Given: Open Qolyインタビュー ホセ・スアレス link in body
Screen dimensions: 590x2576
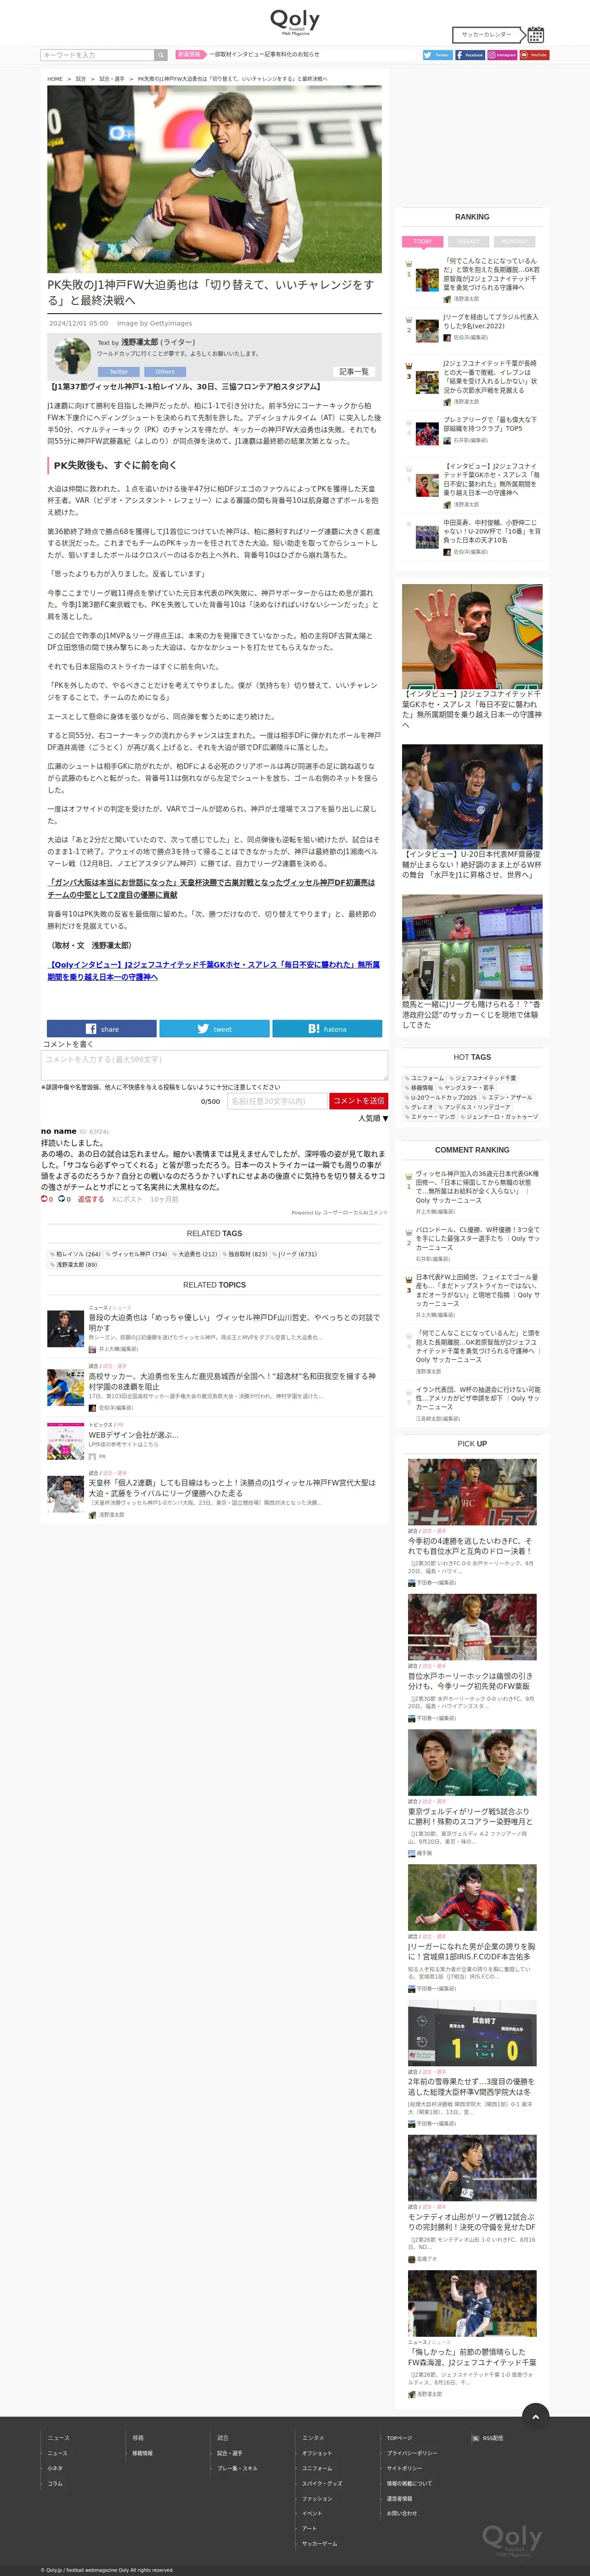Looking at the screenshot, I should pyautogui.click(x=214, y=971).
